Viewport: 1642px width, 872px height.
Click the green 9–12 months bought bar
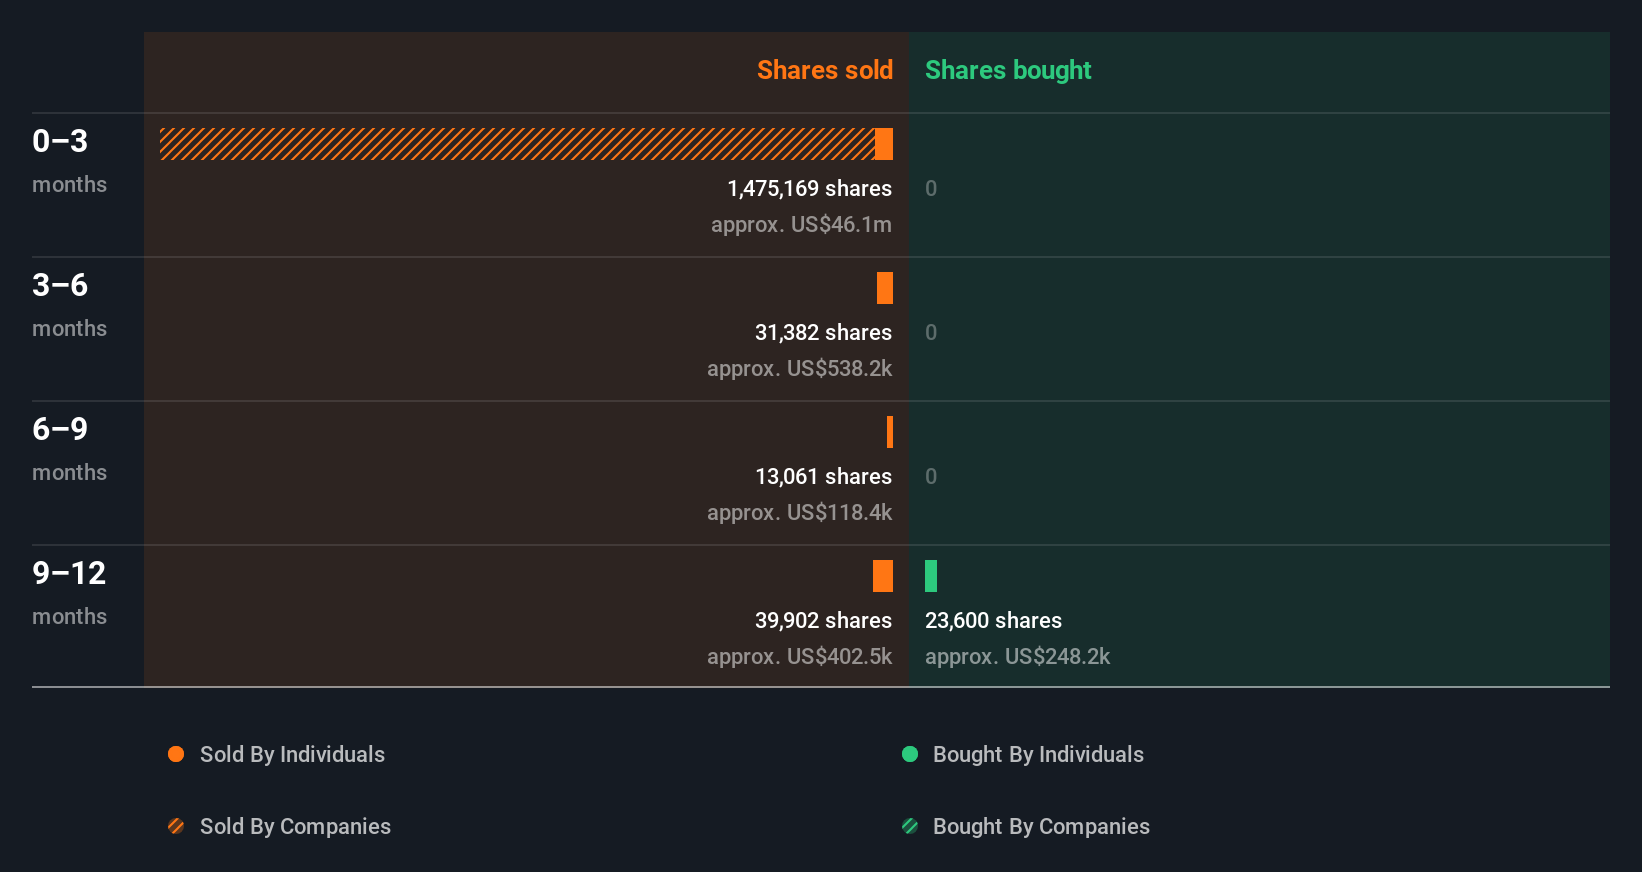tap(931, 576)
